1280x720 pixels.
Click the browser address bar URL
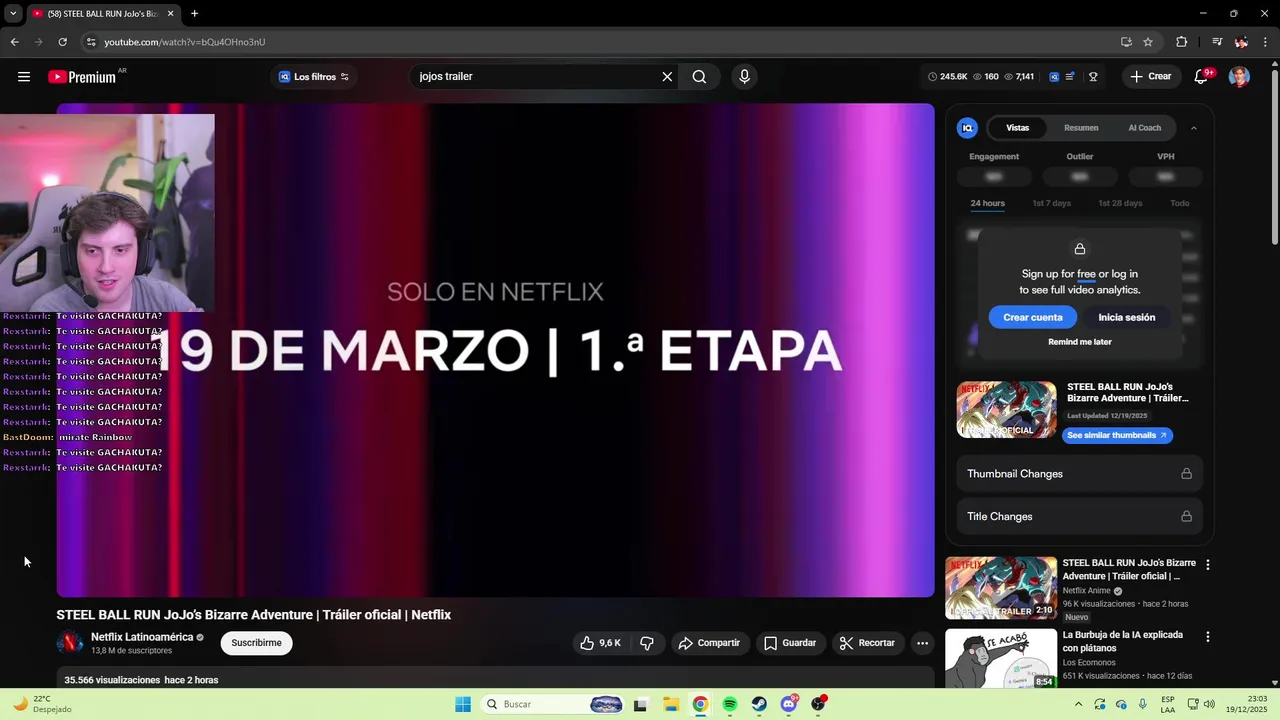pyautogui.click(x=185, y=42)
